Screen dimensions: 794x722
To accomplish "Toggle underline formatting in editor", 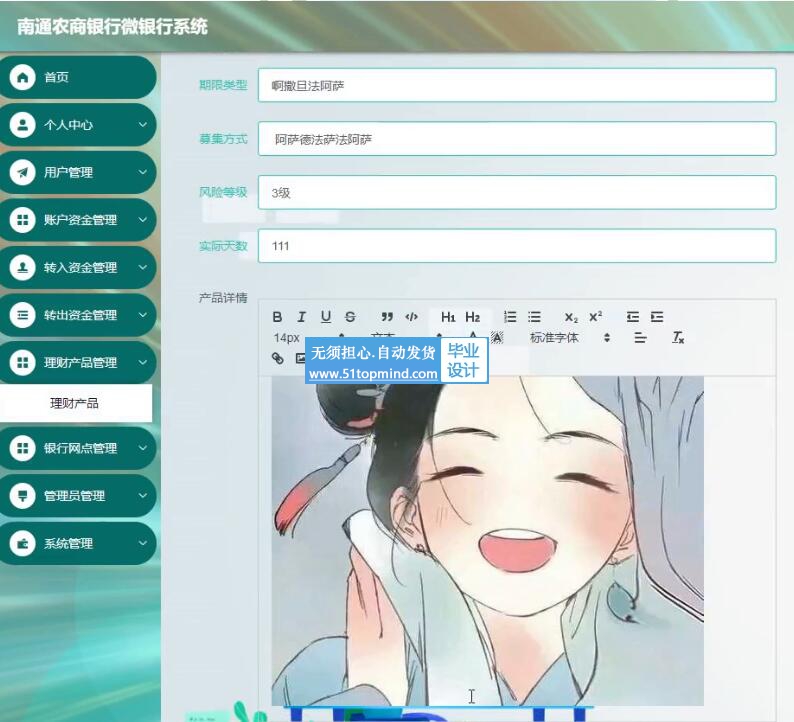I will click(x=326, y=317).
